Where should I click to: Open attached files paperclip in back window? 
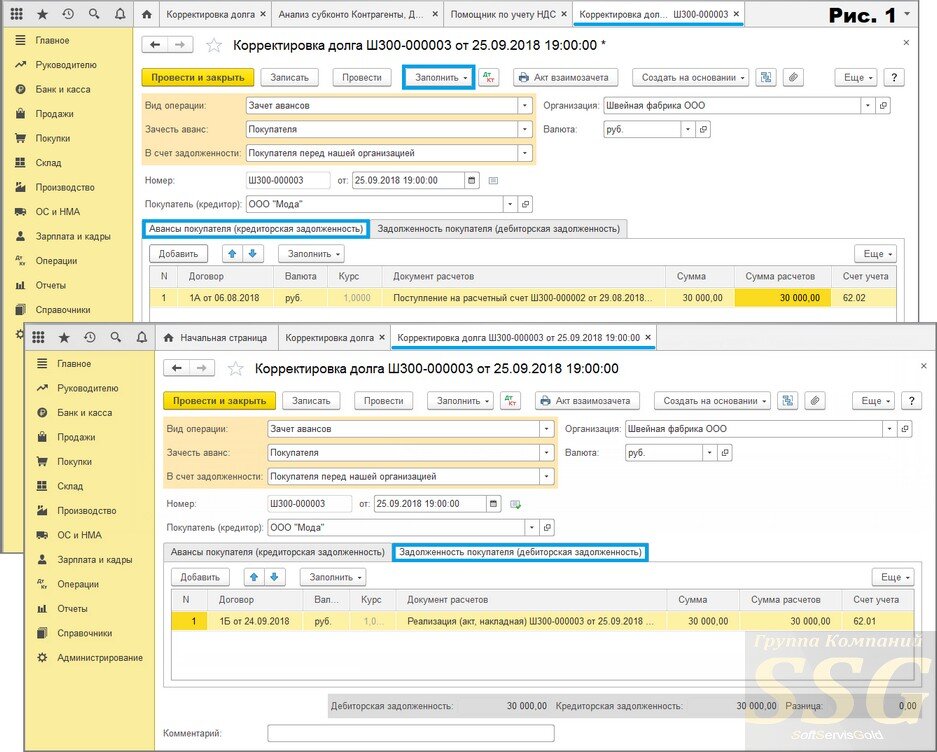point(793,77)
